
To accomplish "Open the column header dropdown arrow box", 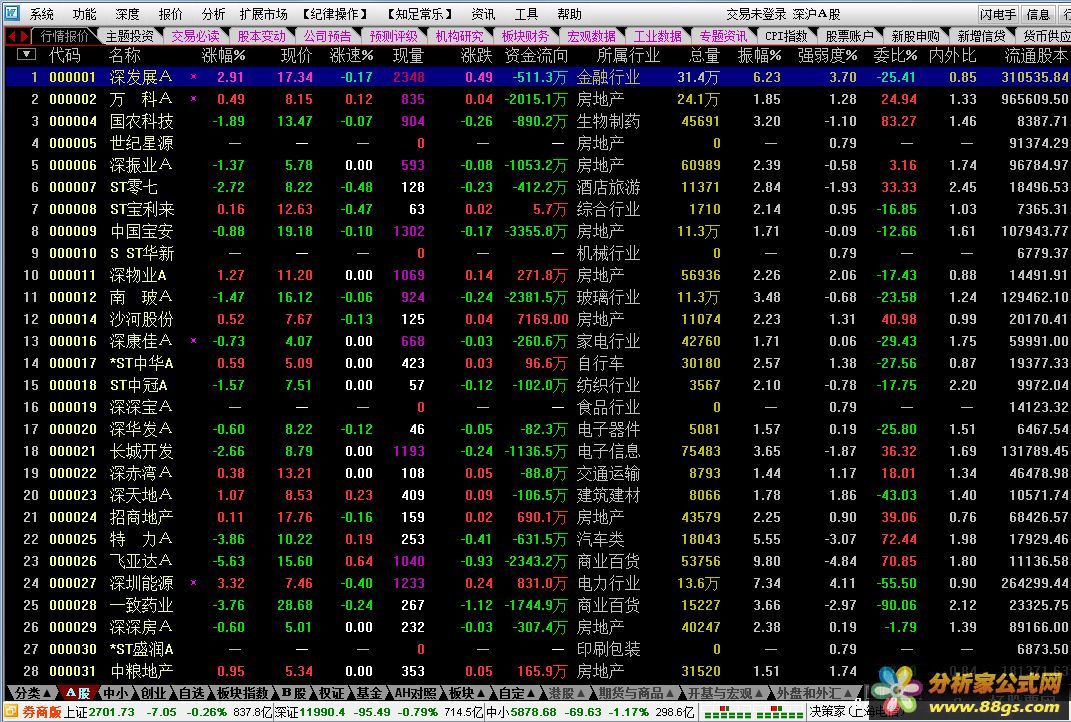I will tap(26, 55).
